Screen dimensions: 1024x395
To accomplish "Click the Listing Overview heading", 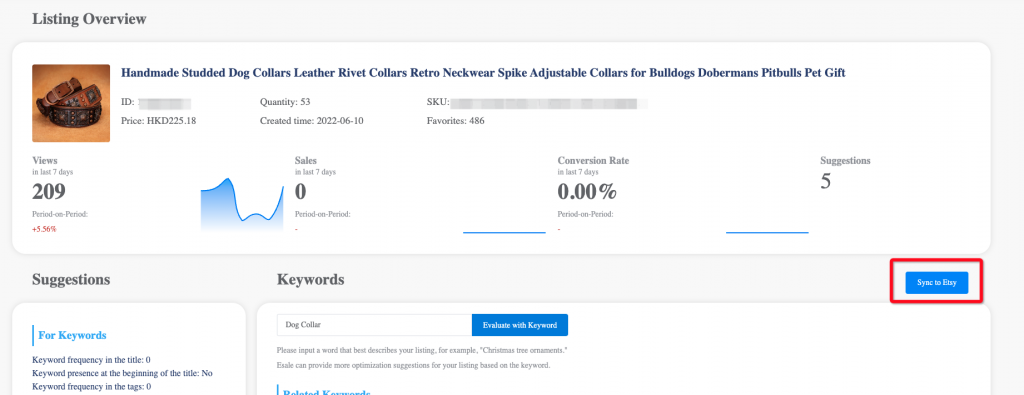I will click(x=89, y=19).
